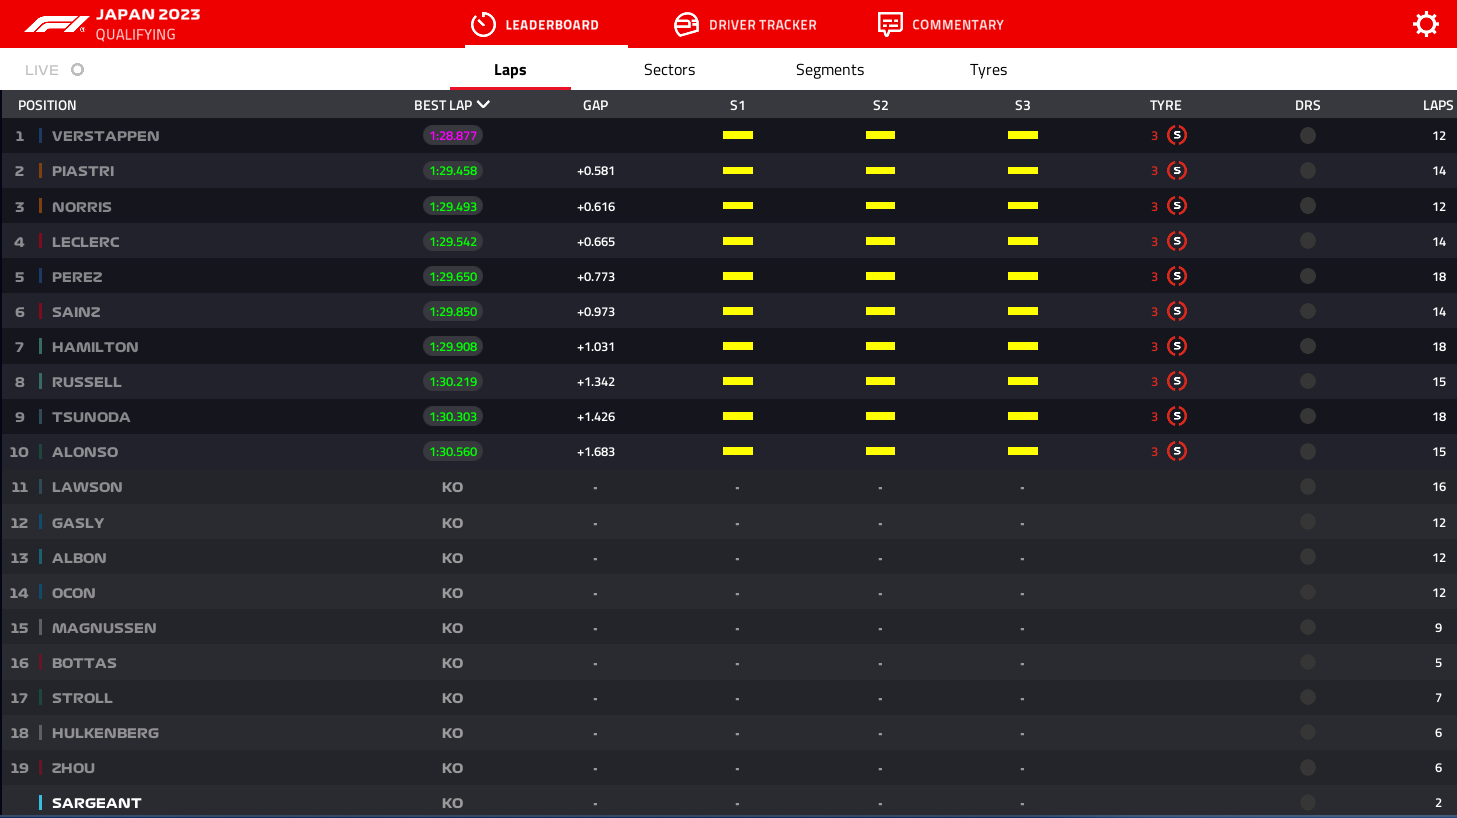Click Norris's soft tyre icon
Viewport: 1457px width, 818px height.
(x=1177, y=206)
